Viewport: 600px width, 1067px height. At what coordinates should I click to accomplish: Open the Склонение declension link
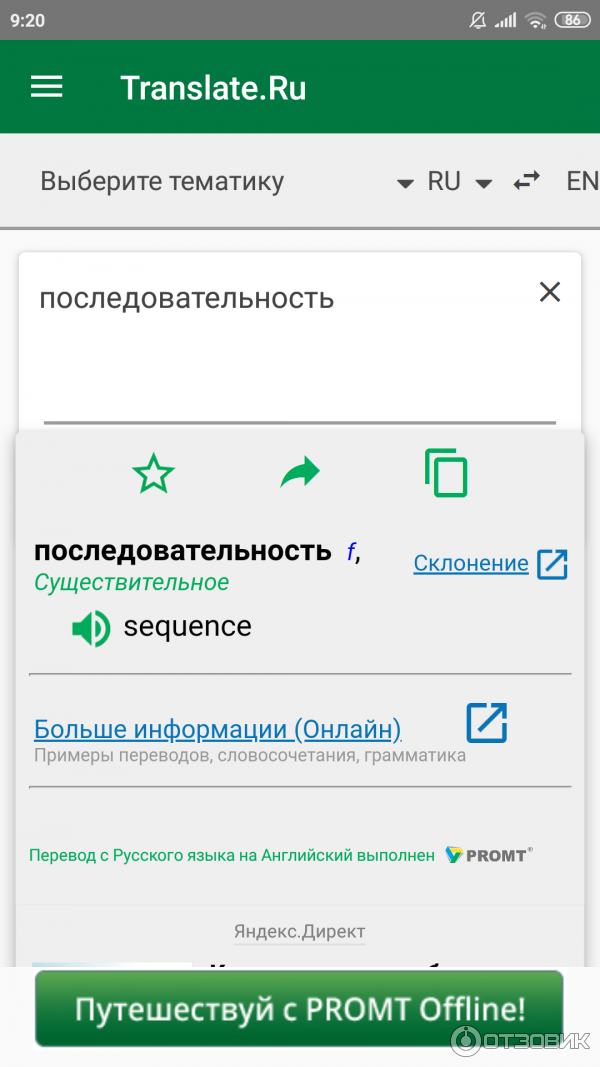[471, 564]
